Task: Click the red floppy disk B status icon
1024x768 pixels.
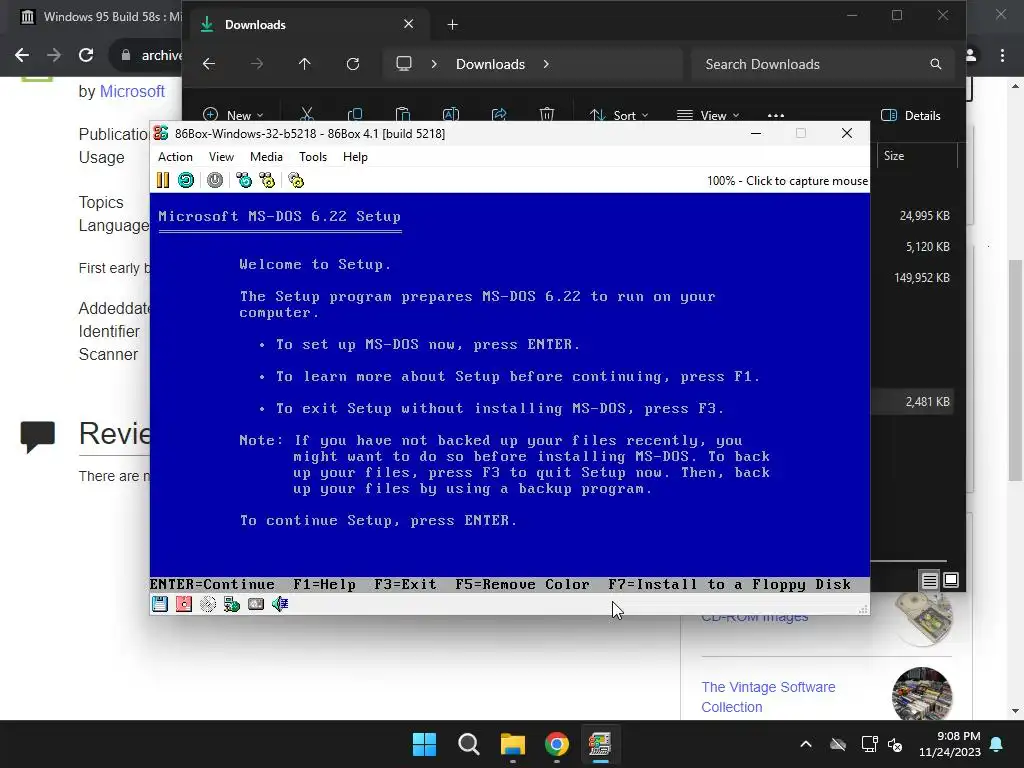Action: point(184,604)
